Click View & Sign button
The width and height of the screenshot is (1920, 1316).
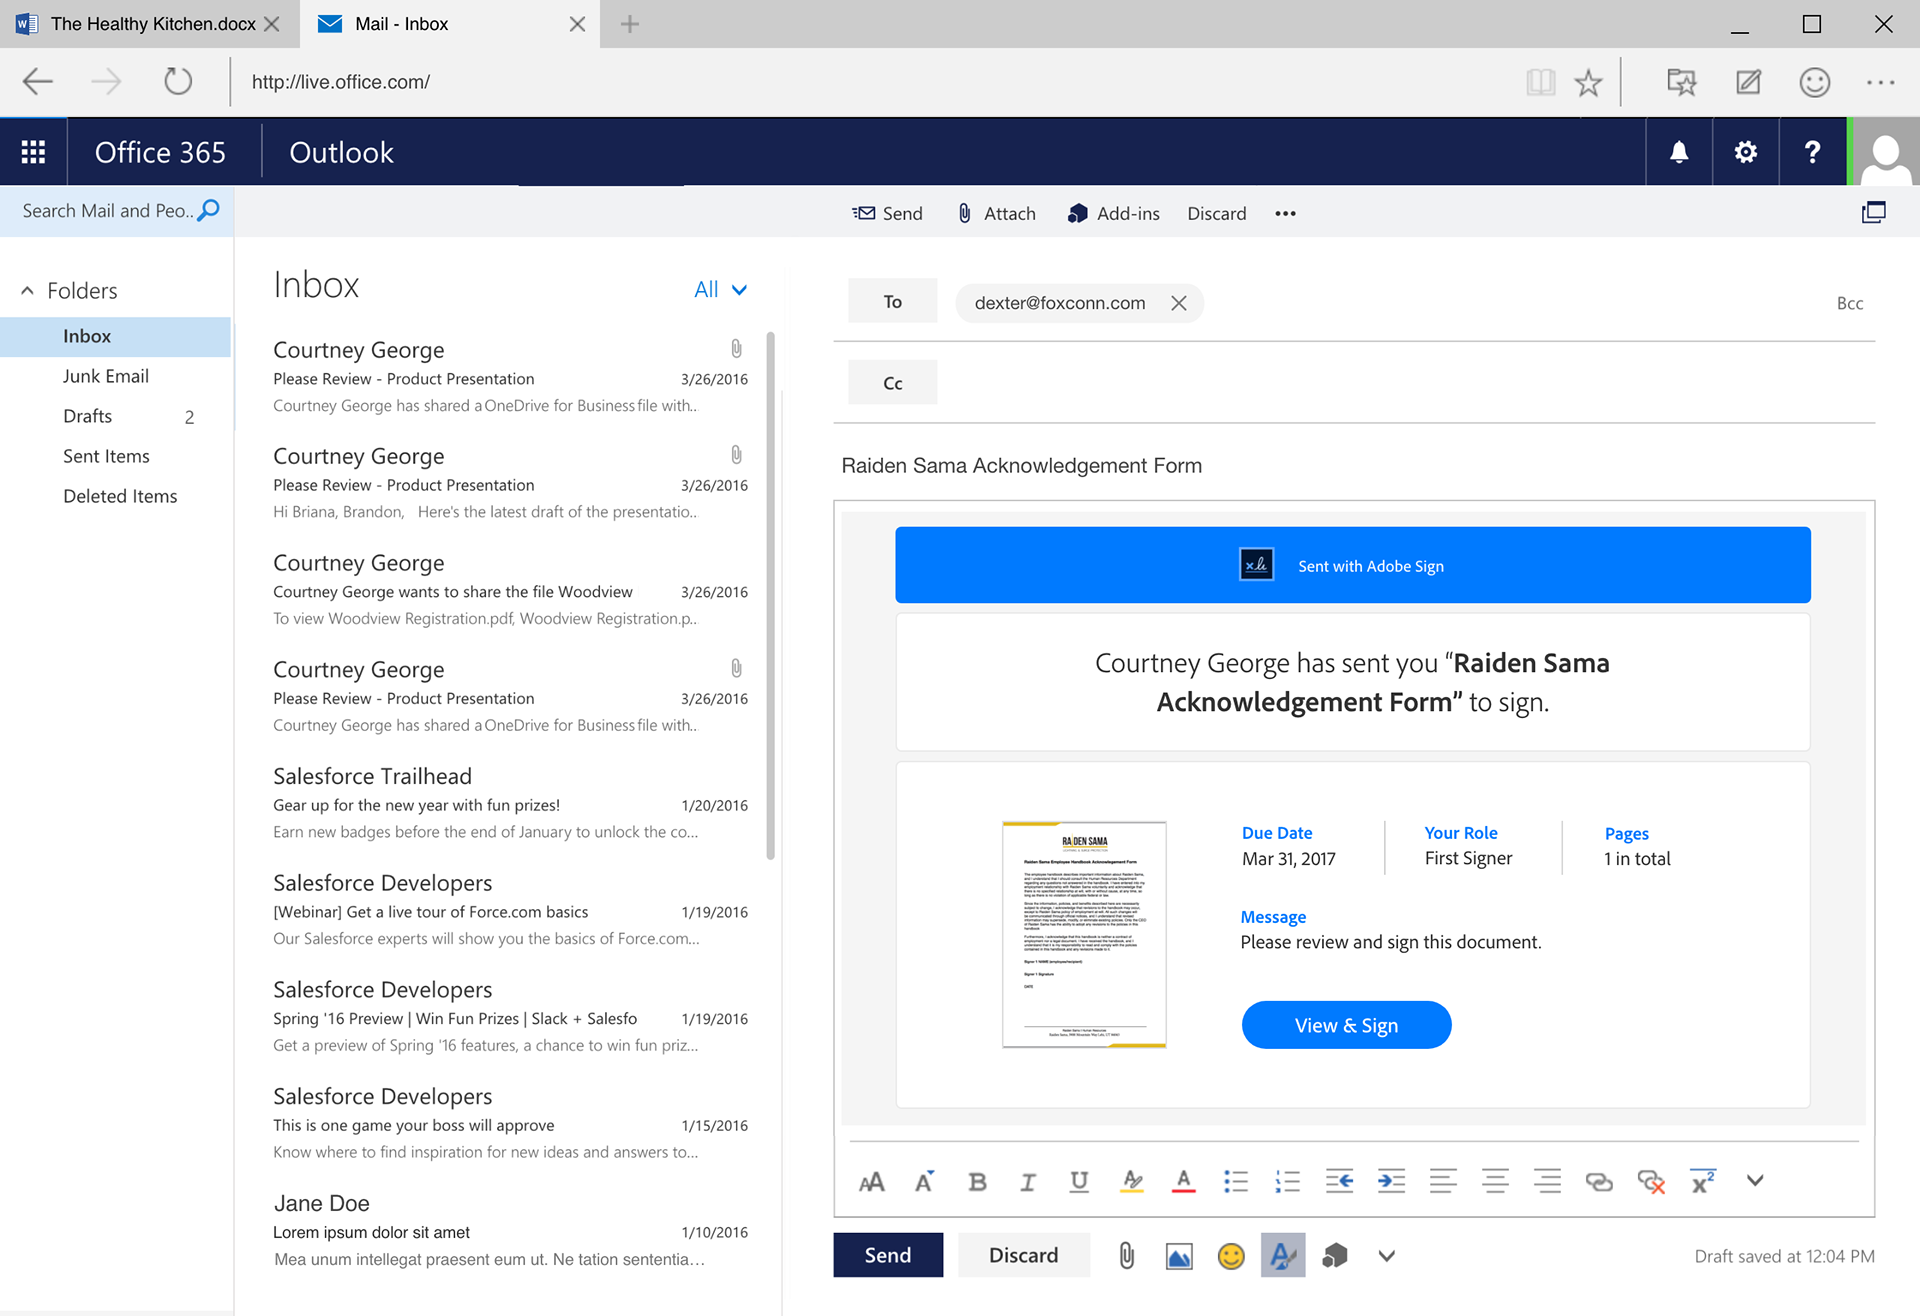click(1346, 1025)
